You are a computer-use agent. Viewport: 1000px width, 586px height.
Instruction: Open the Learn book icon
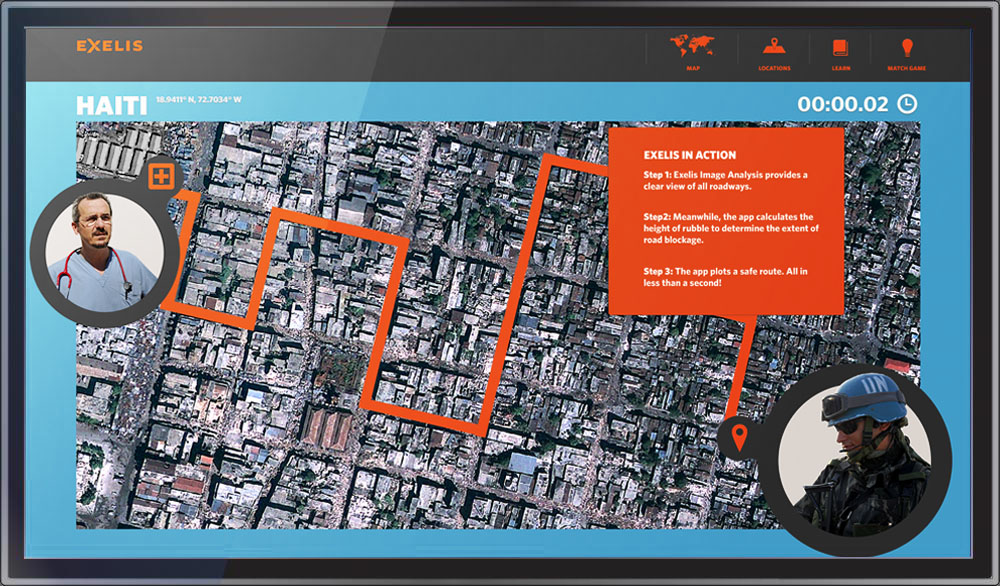click(840, 46)
